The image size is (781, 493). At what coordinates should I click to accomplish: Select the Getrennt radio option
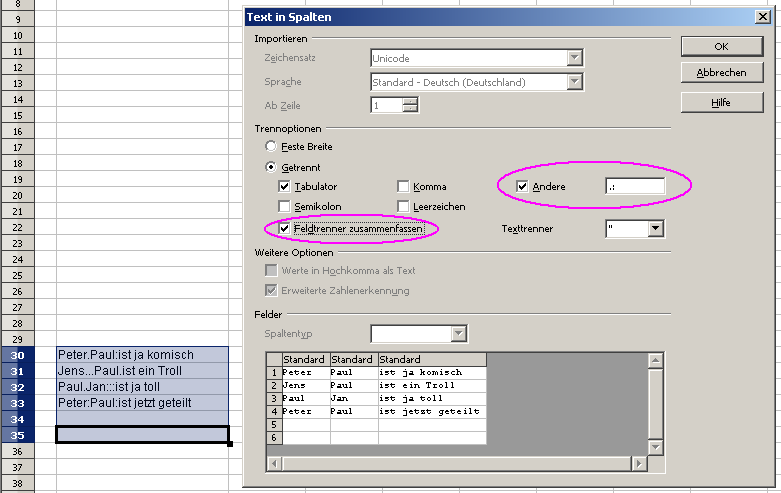[x=271, y=167]
